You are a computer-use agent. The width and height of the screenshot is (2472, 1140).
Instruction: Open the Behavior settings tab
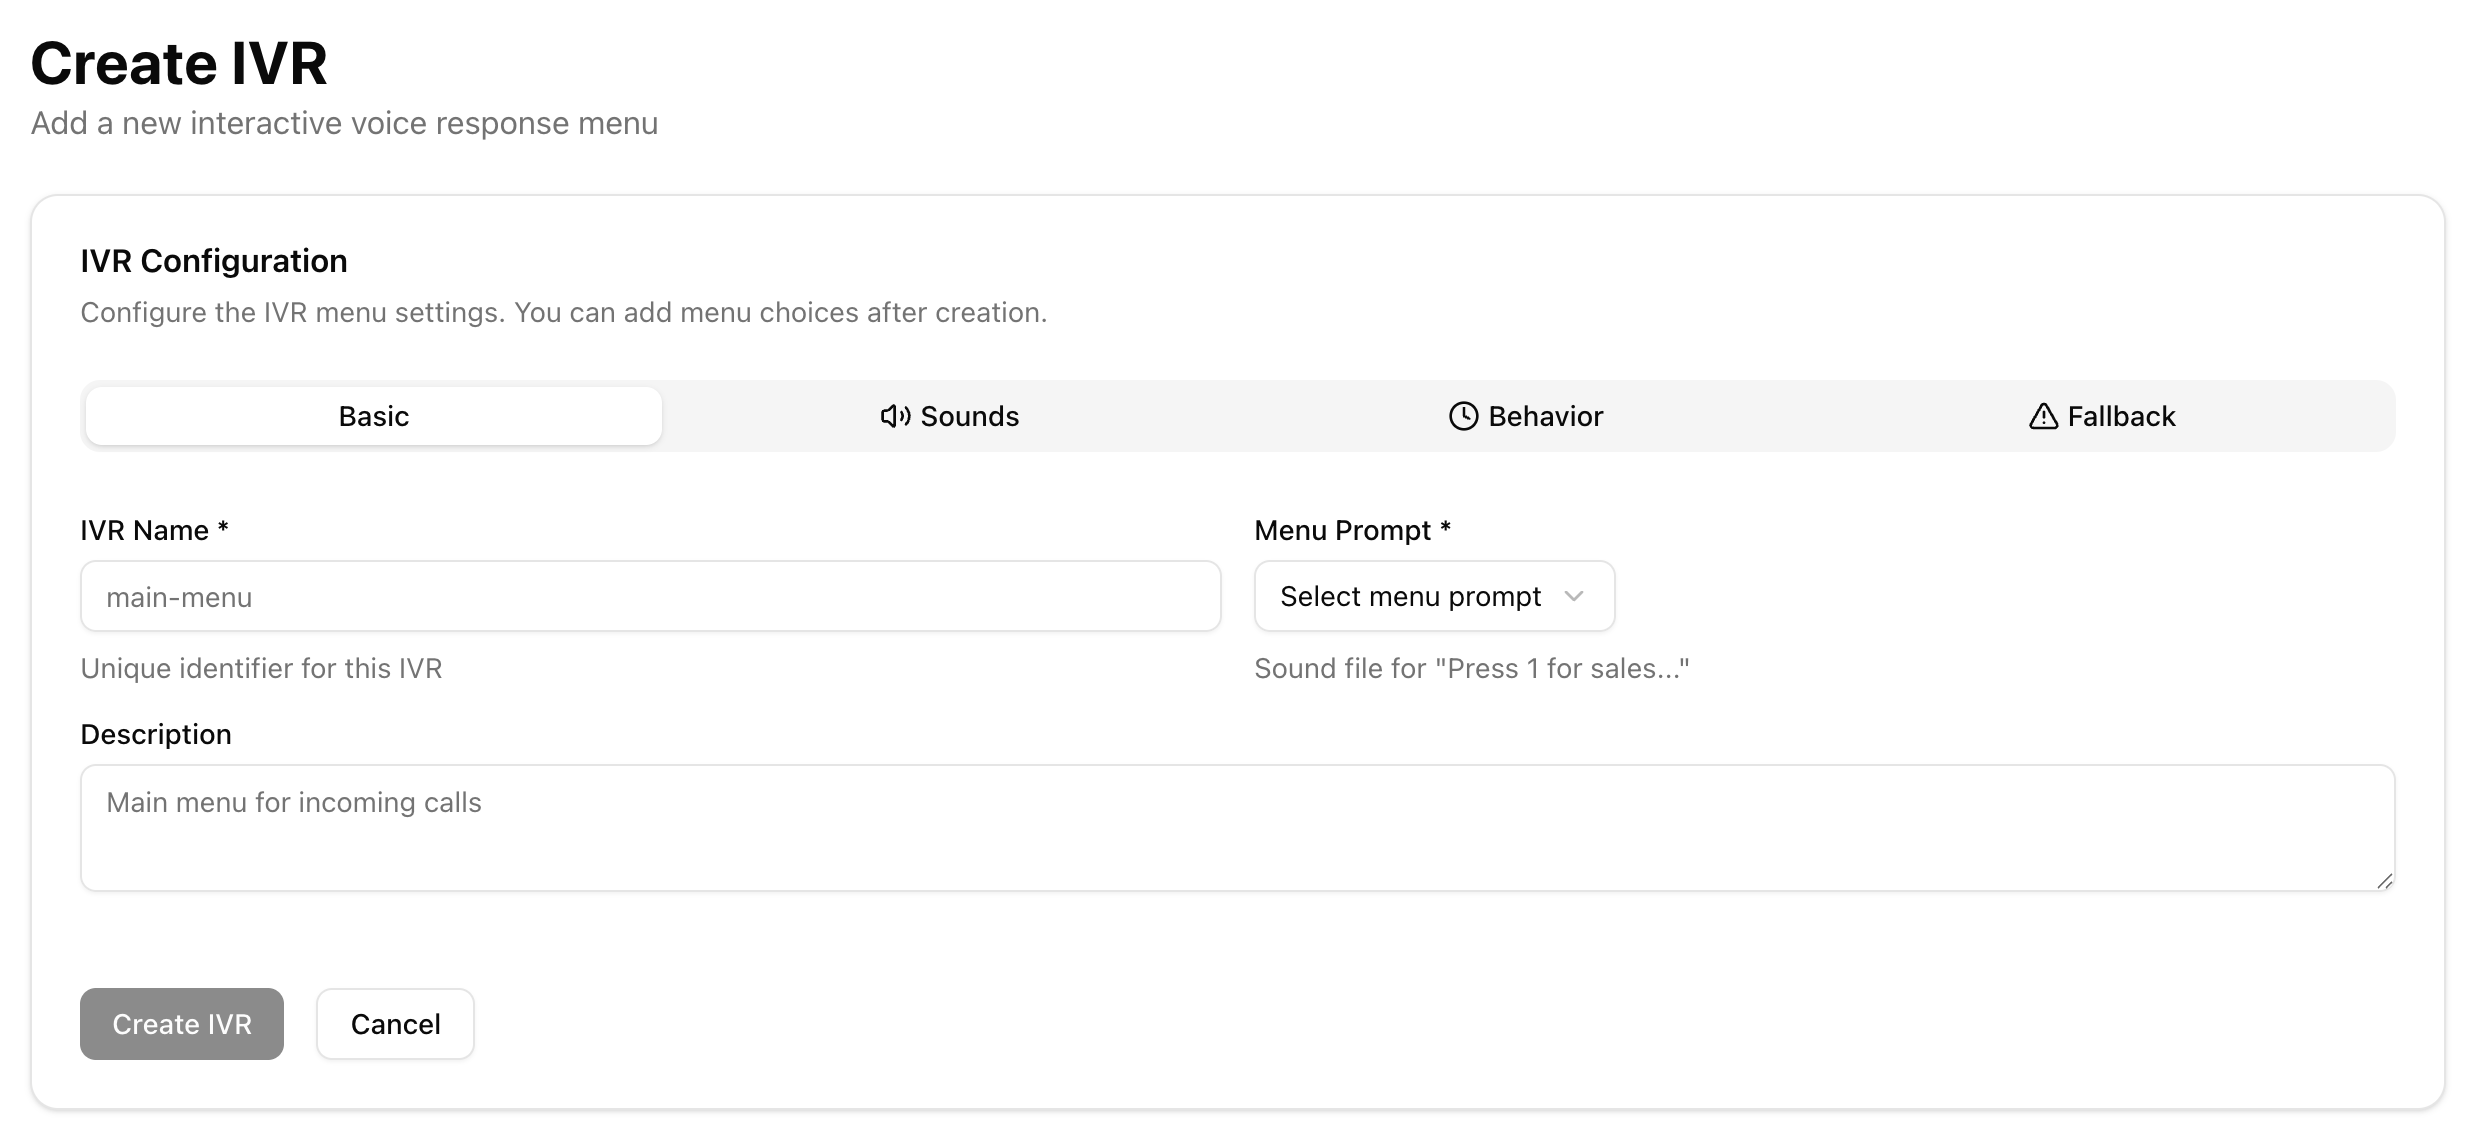pyautogui.click(x=1526, y=416)
